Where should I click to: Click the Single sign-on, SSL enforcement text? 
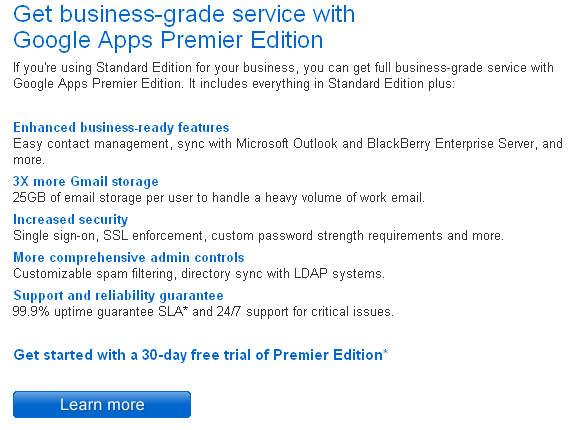coord(258,236)
